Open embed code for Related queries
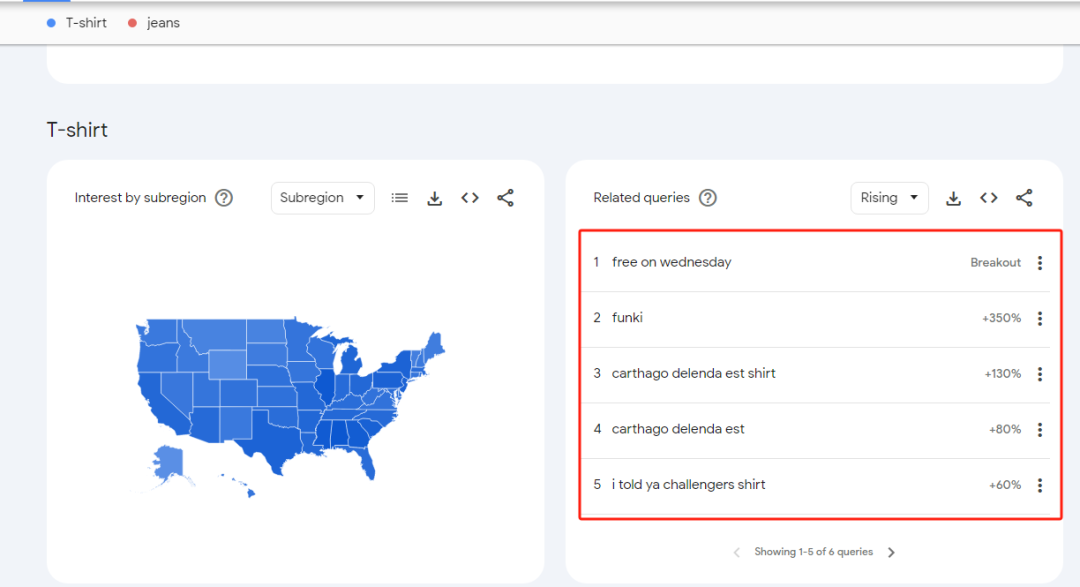This screenshot has width=1080, height=587. click(x=989, y=198)
